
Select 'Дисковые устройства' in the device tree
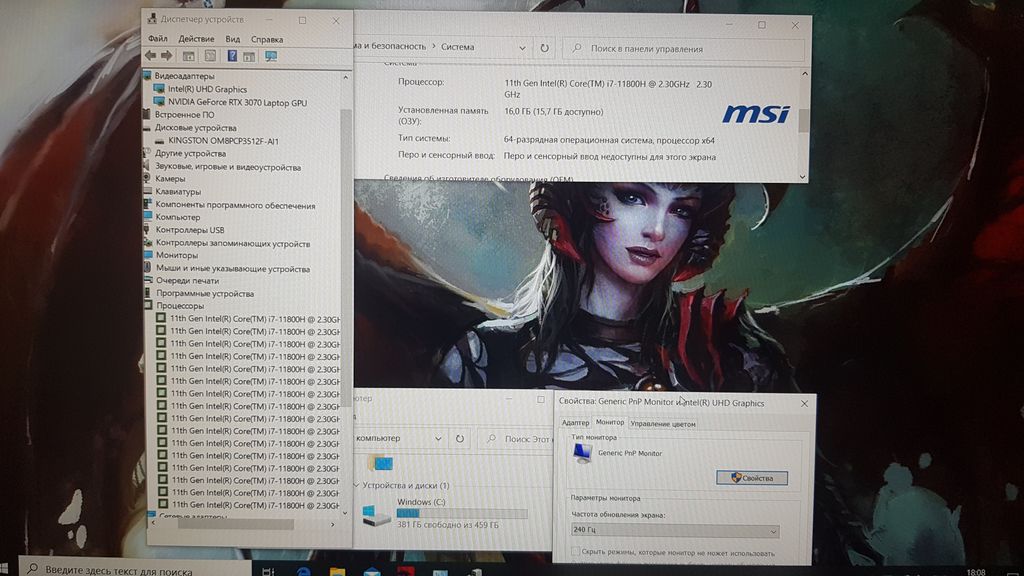[195, 128]
